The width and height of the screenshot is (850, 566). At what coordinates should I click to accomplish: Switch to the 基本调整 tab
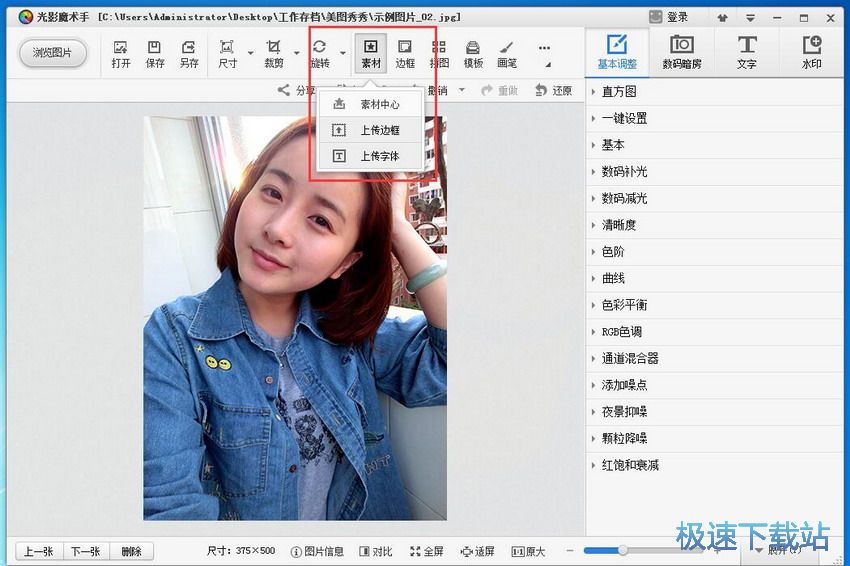tap(617, 52)
